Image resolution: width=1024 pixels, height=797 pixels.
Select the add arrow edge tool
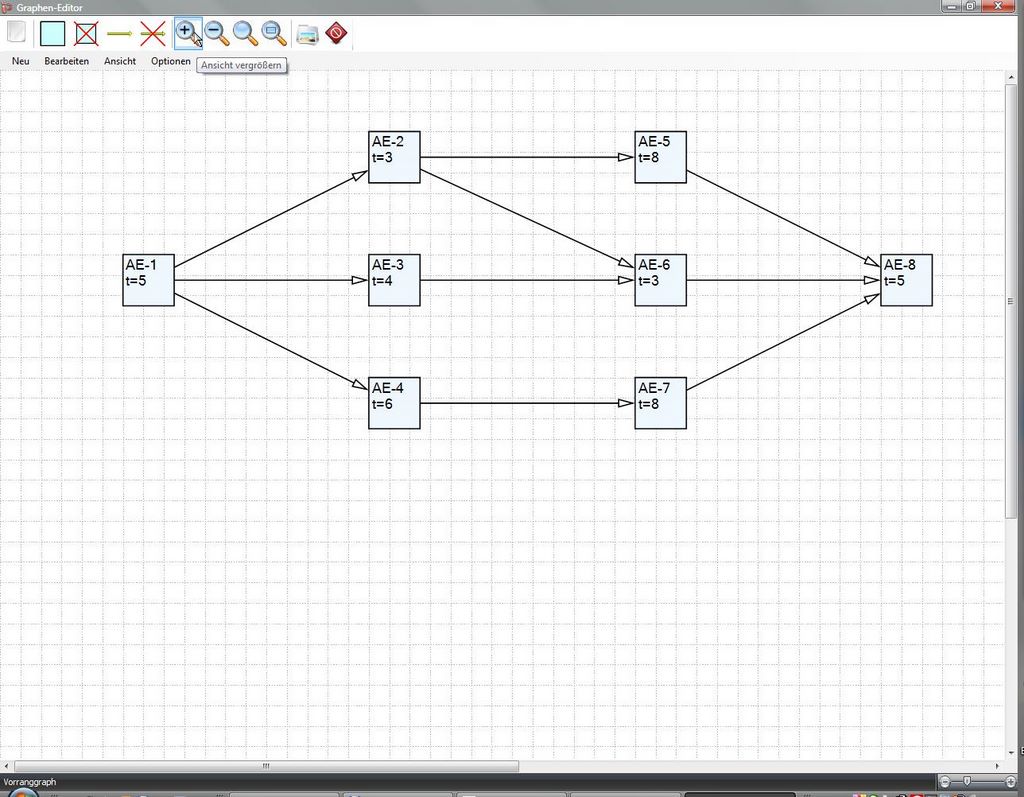click(x=120, y=33)
